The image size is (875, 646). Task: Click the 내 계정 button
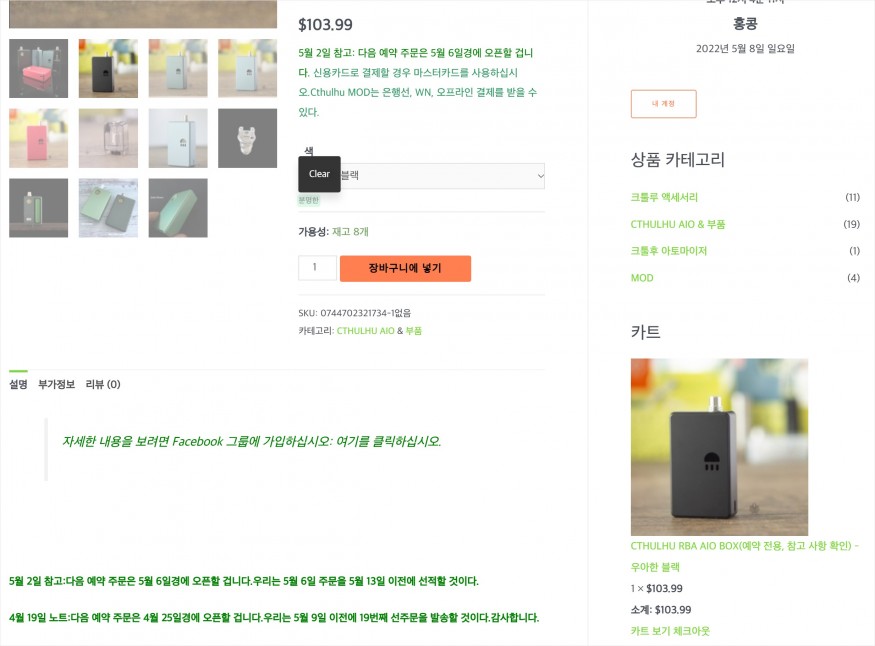coord(664,104)
